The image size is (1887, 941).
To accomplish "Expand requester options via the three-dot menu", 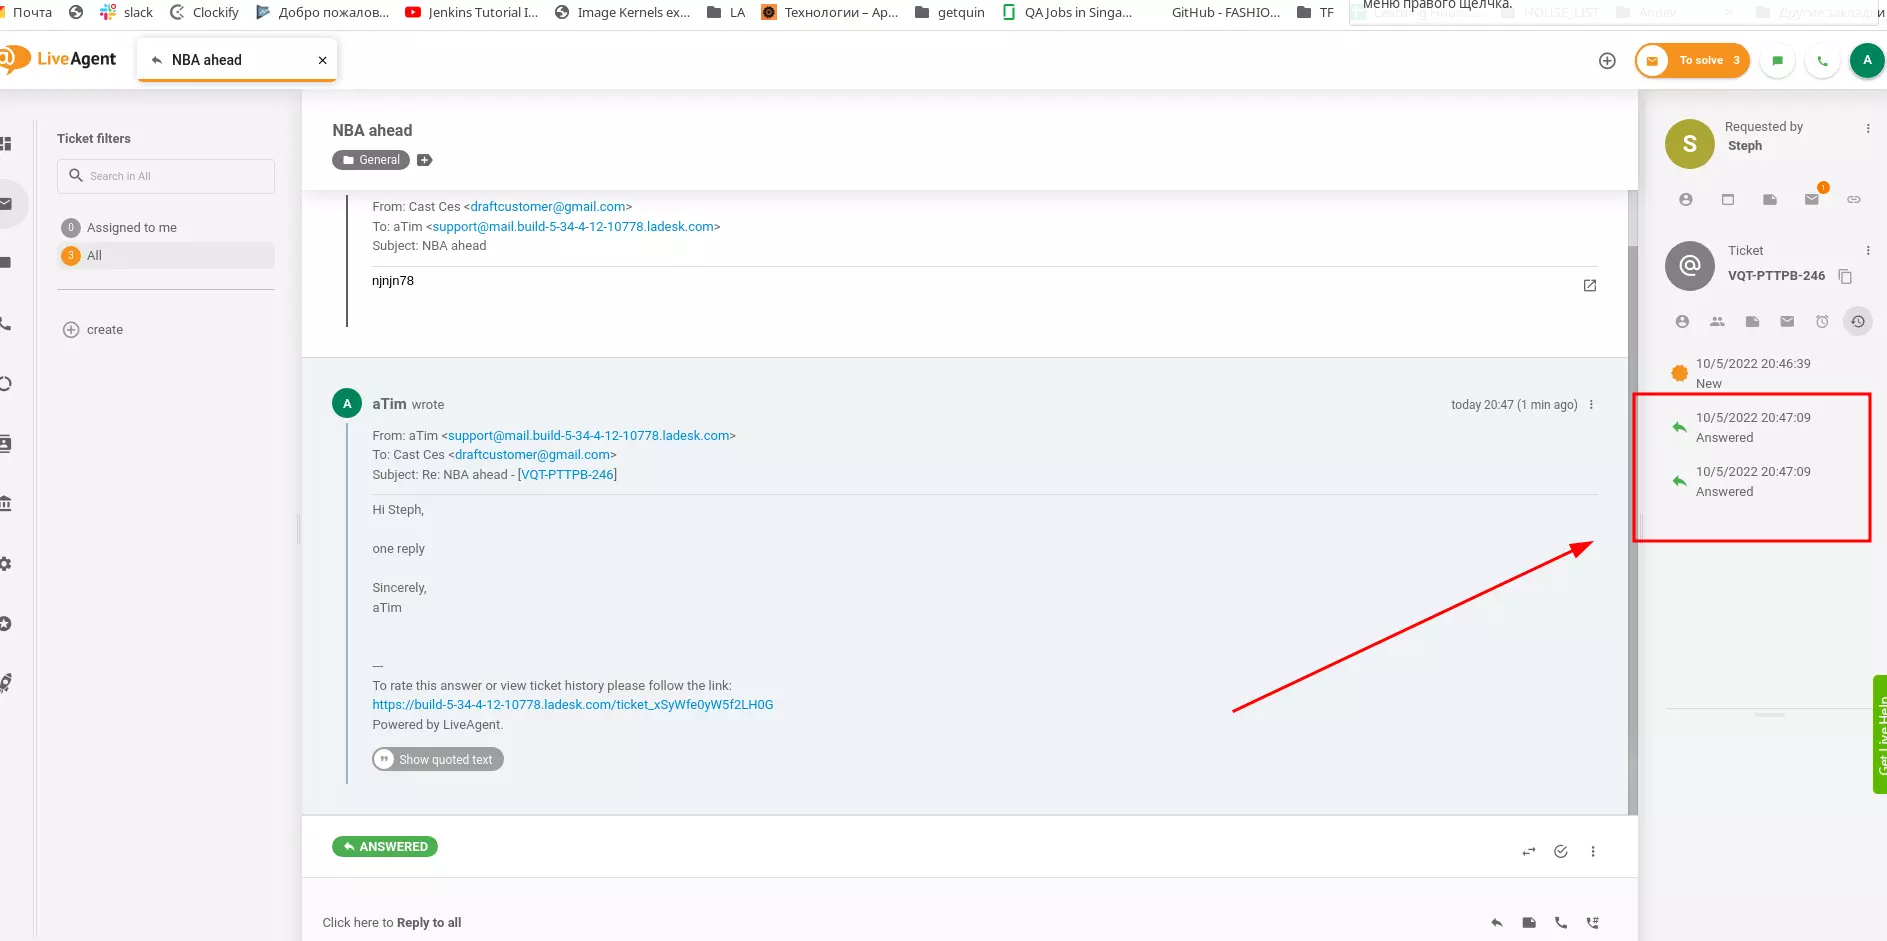I will 1869,127.
